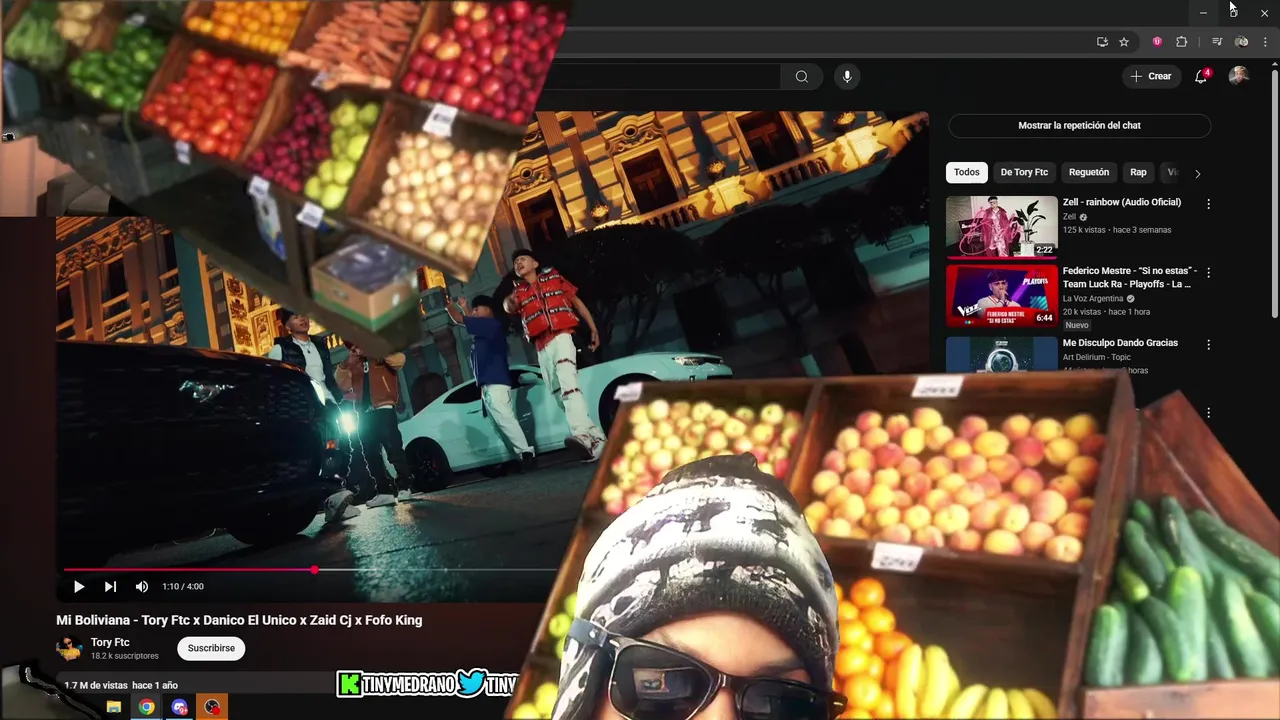
Task: Select the Reguetón filter chip
Action: point(1089,172)
